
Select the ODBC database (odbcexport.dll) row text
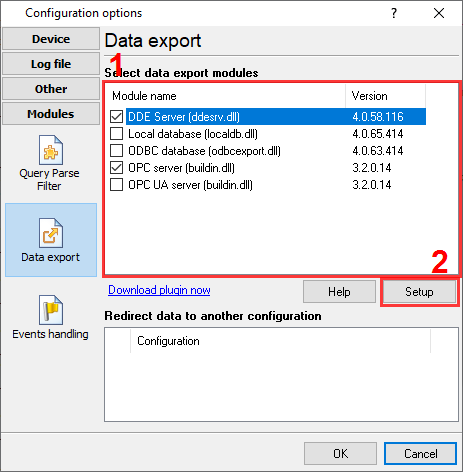coord(204,151)
